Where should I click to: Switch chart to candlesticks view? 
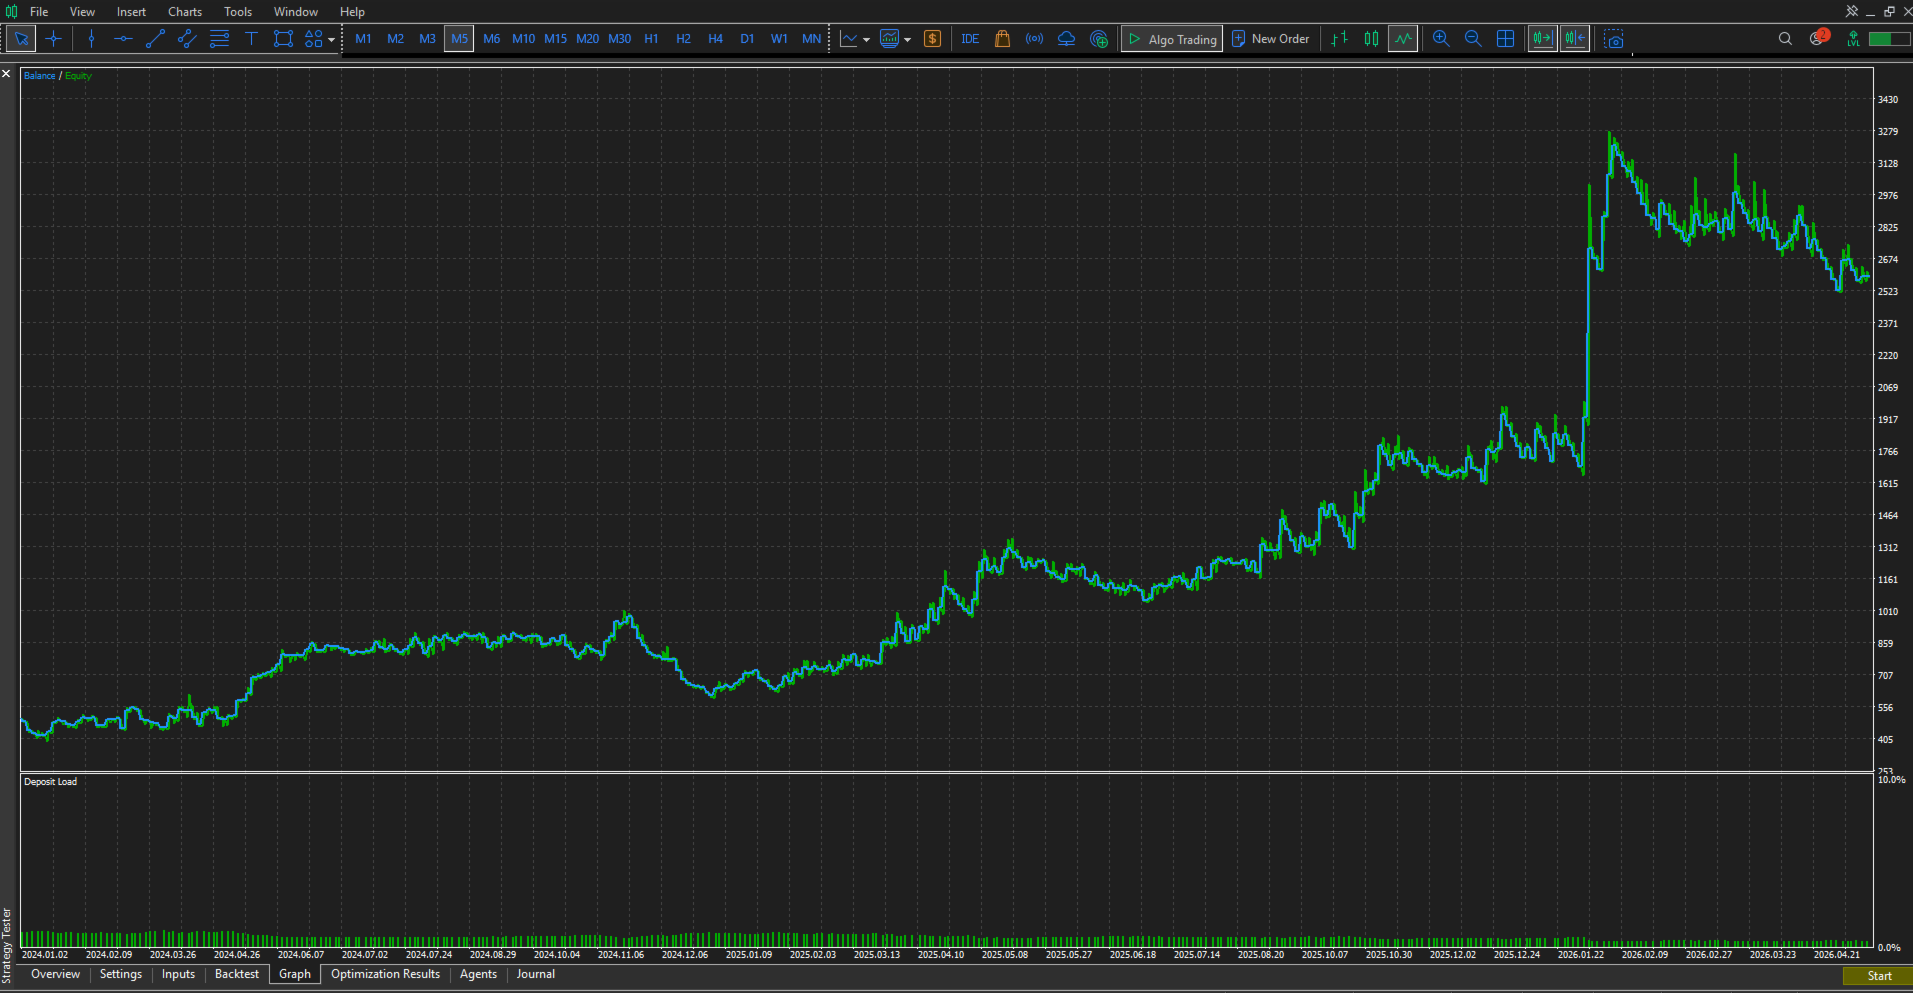tap(1371, 39)
